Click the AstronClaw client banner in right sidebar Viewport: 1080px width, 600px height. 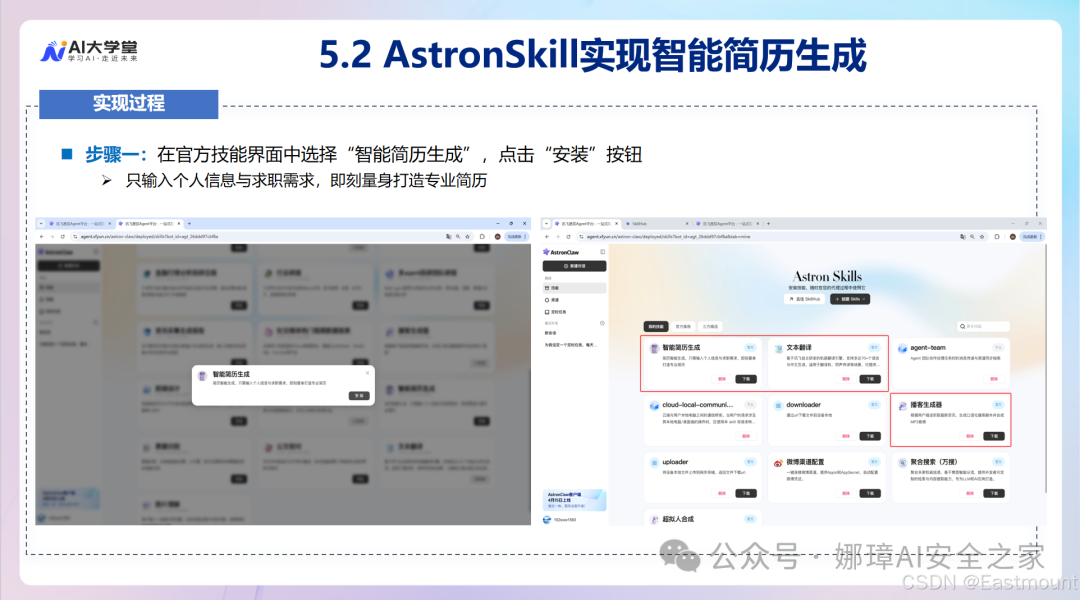pos(574,499)
